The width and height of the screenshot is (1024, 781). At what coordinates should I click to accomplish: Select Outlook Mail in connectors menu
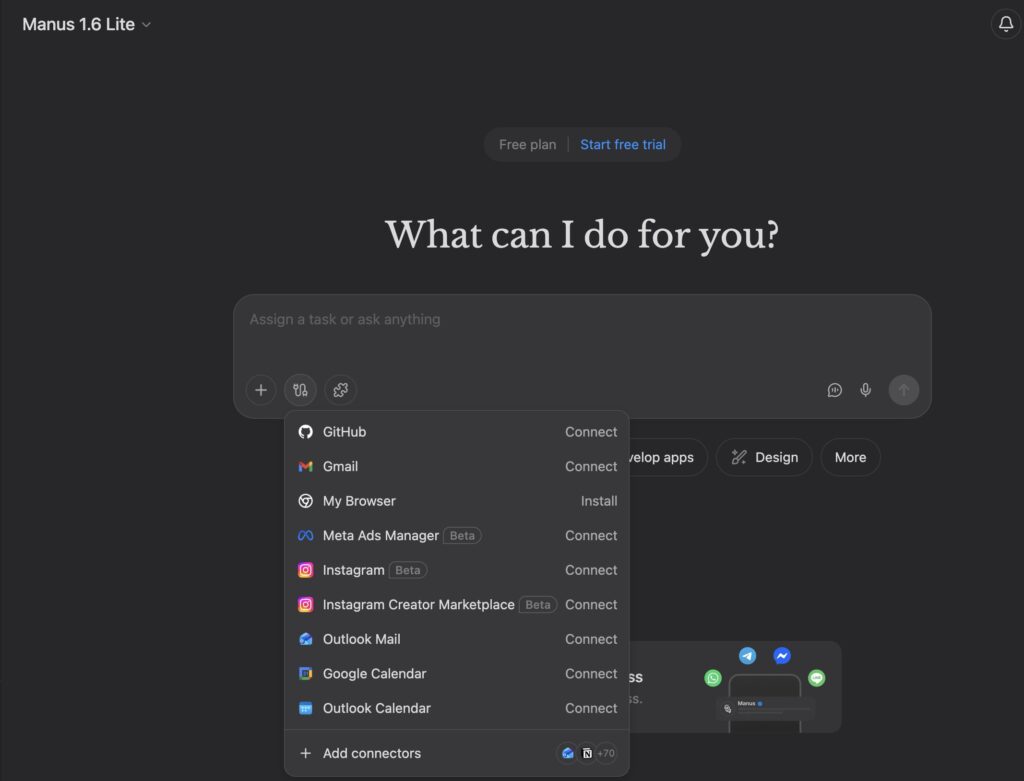[361, 639]
